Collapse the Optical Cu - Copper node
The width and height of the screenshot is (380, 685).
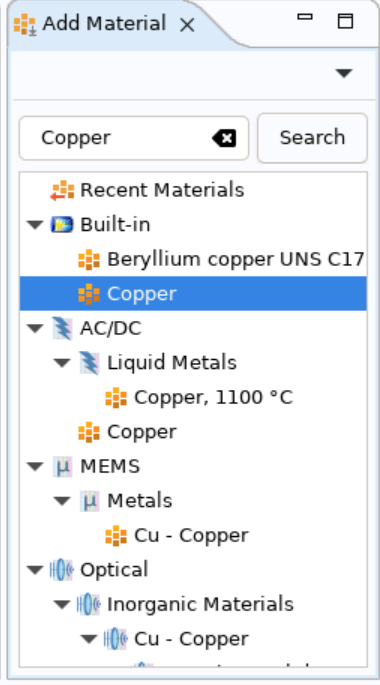(x=89, y=639)
